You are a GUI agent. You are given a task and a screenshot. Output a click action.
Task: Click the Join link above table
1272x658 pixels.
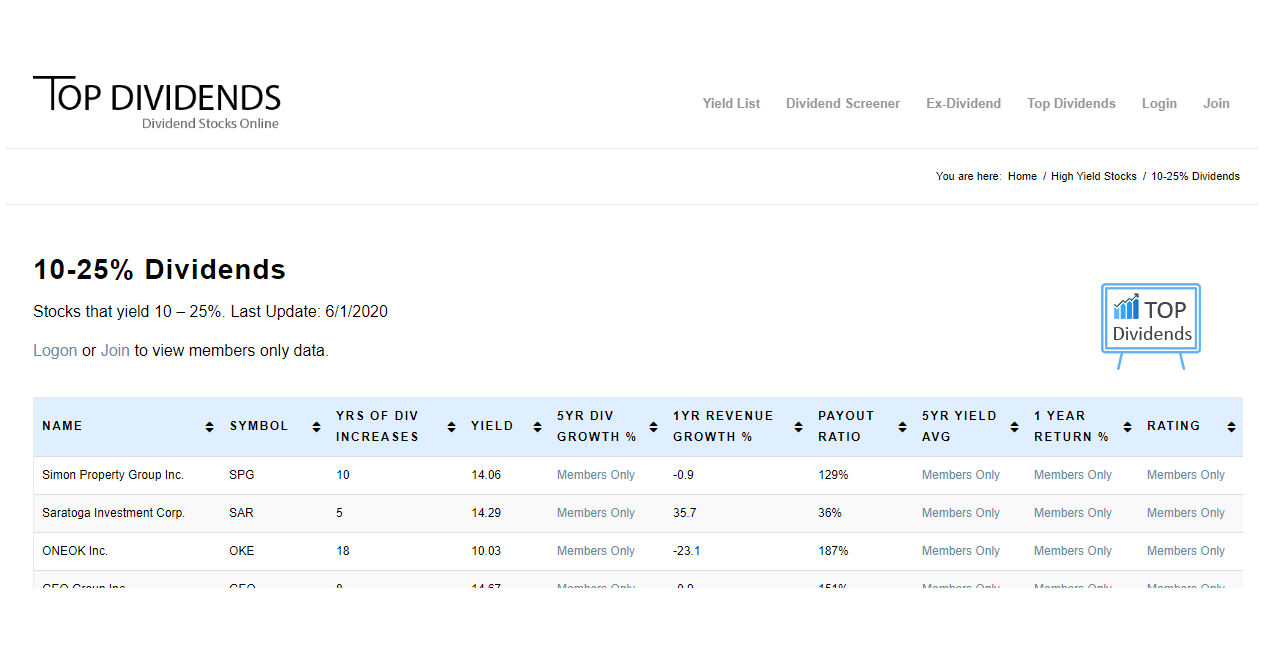pyautogui.click(x=115, y=351)
